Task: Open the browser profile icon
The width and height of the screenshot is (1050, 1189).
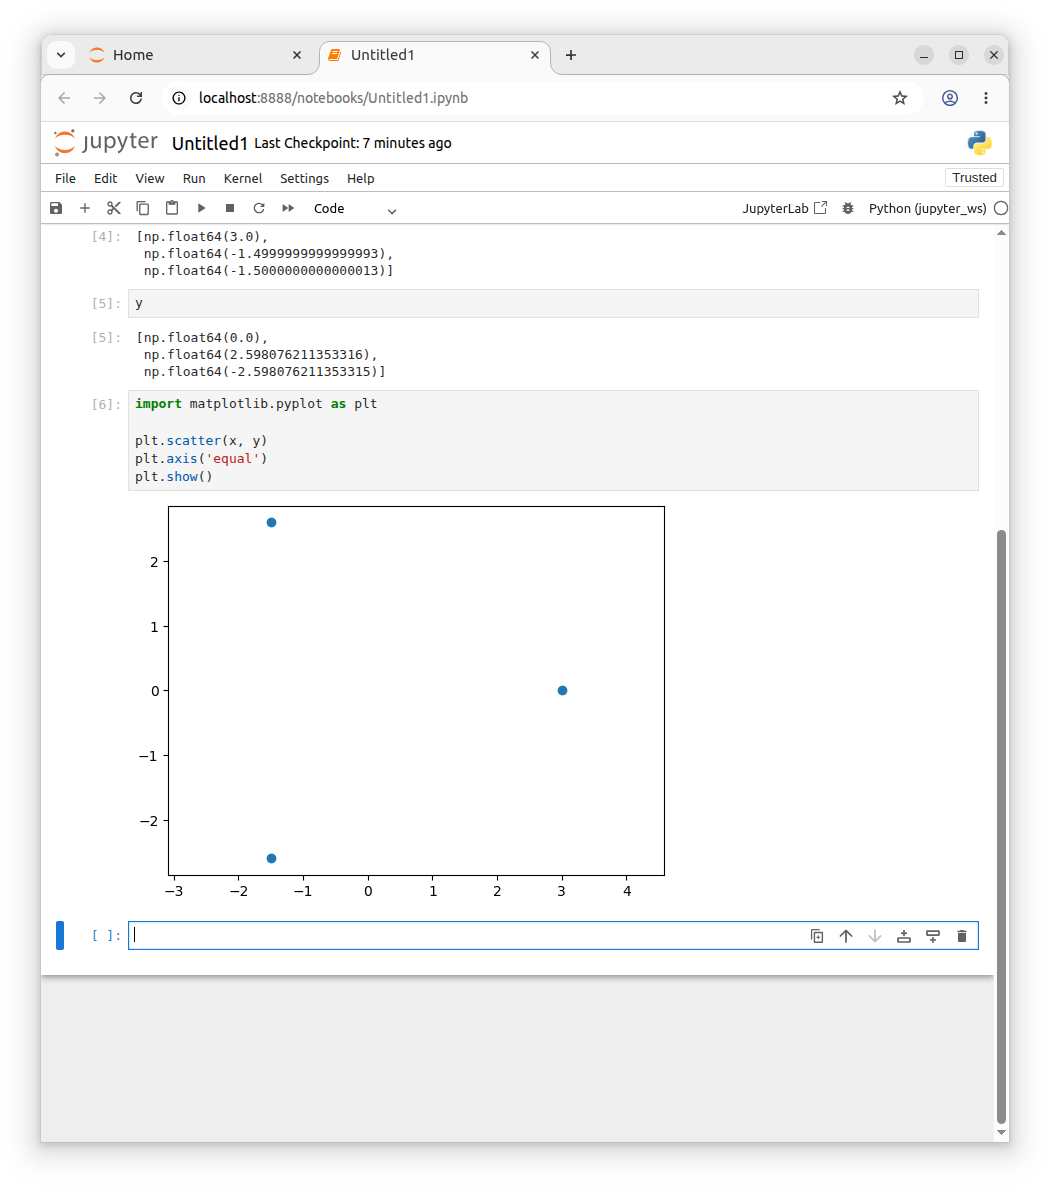Action: click(950, 98)
